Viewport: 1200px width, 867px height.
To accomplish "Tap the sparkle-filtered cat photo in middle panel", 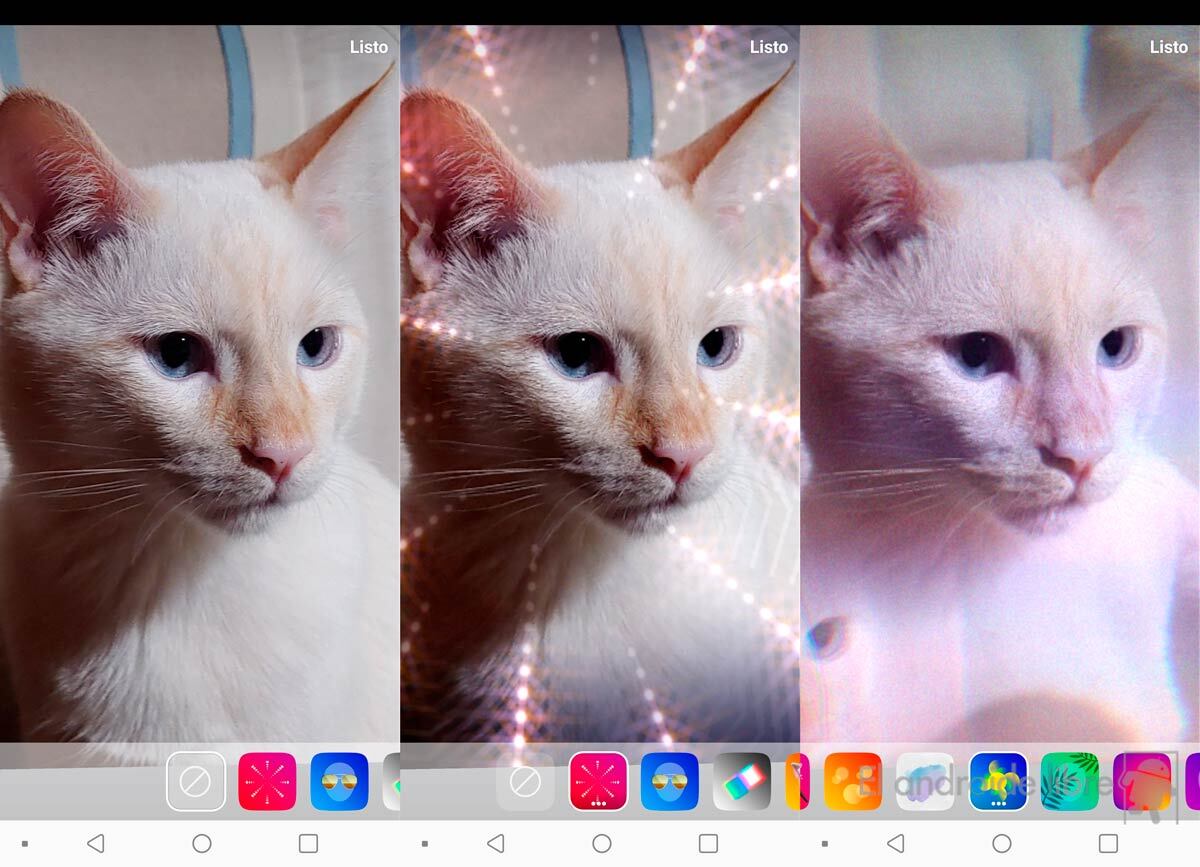I will tap(600, 400).
